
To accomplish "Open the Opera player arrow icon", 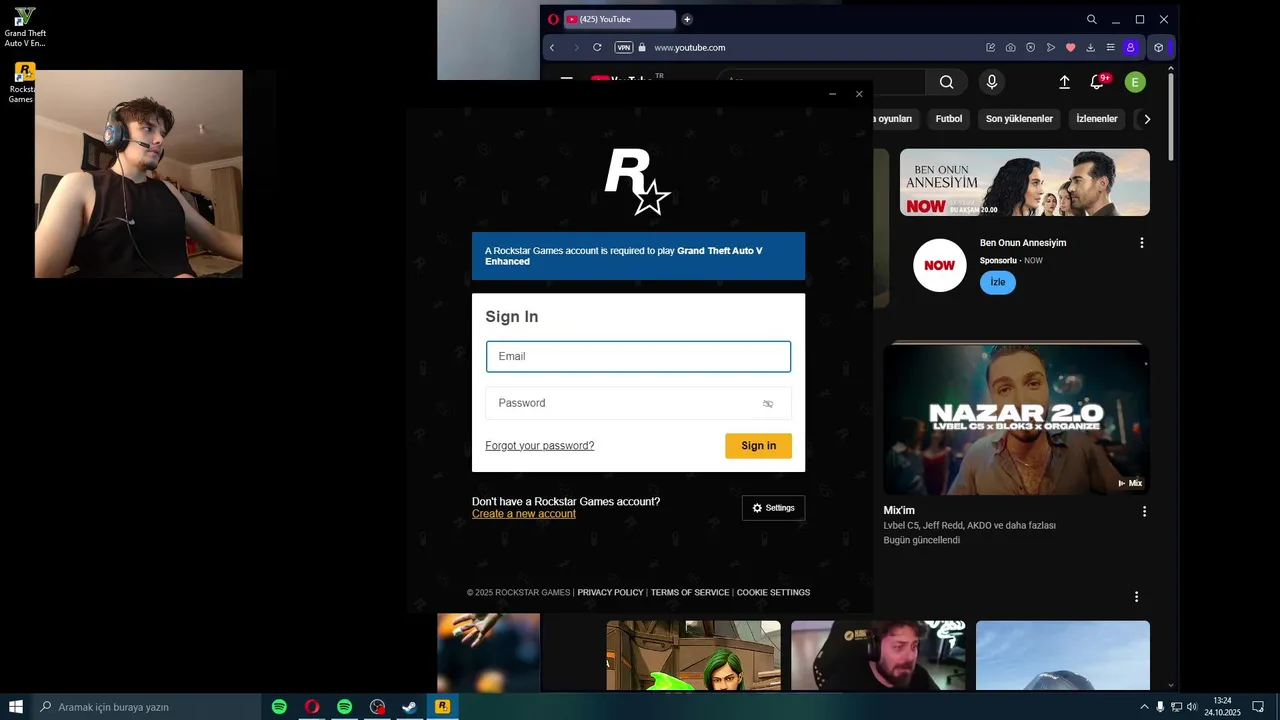I will point(1050,47).
